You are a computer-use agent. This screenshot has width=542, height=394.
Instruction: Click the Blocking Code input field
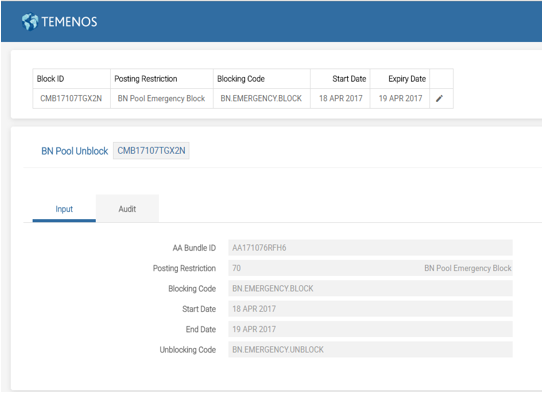370,289
